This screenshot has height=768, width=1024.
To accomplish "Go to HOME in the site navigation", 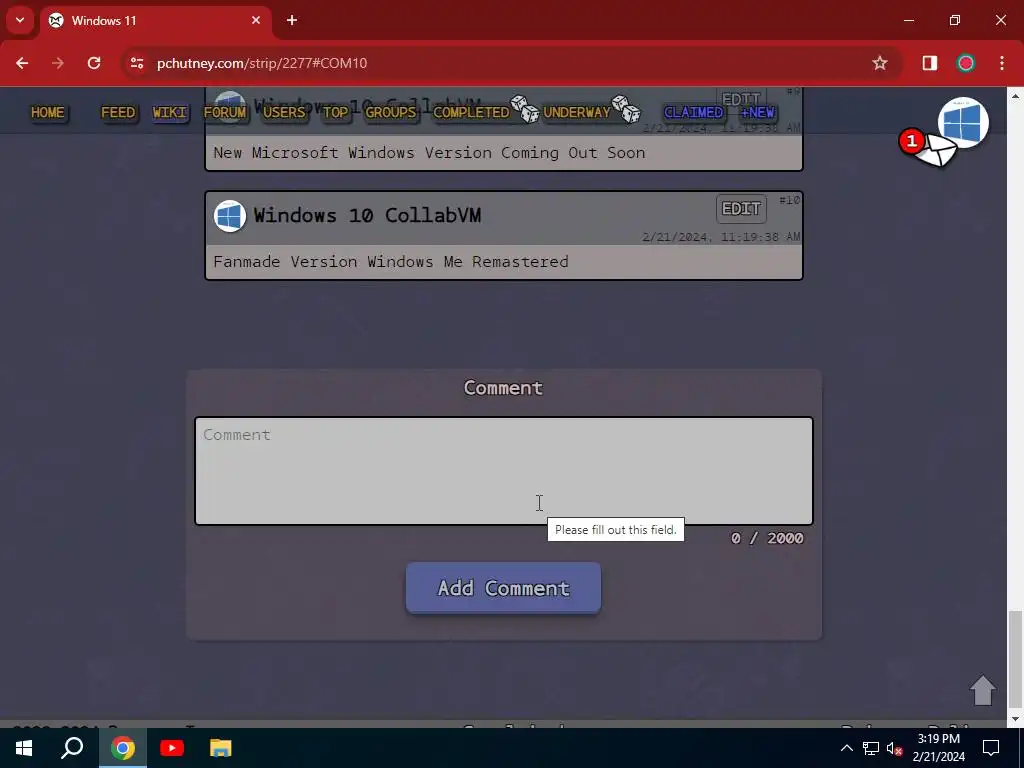I will click(x=48, y=112).
